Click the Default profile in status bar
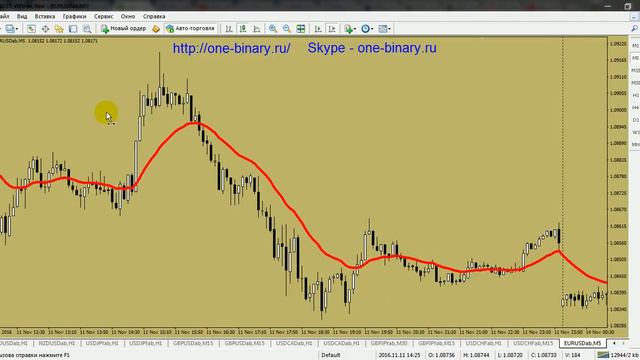This screenshot has height=360, width=640. 331,355
